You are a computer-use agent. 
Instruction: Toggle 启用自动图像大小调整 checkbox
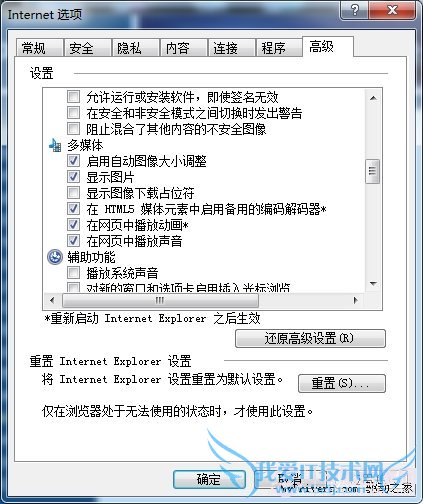point(73,161)
